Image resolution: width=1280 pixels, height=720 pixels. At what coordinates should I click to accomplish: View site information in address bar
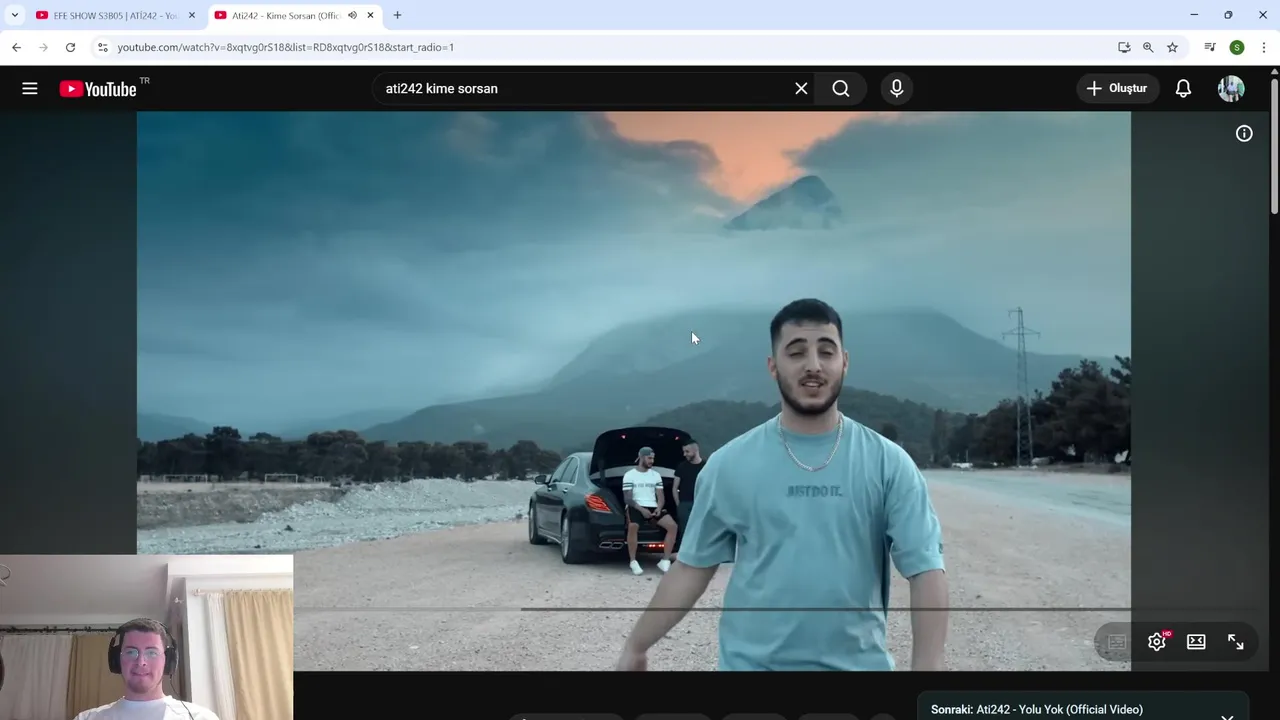[102, 47]
